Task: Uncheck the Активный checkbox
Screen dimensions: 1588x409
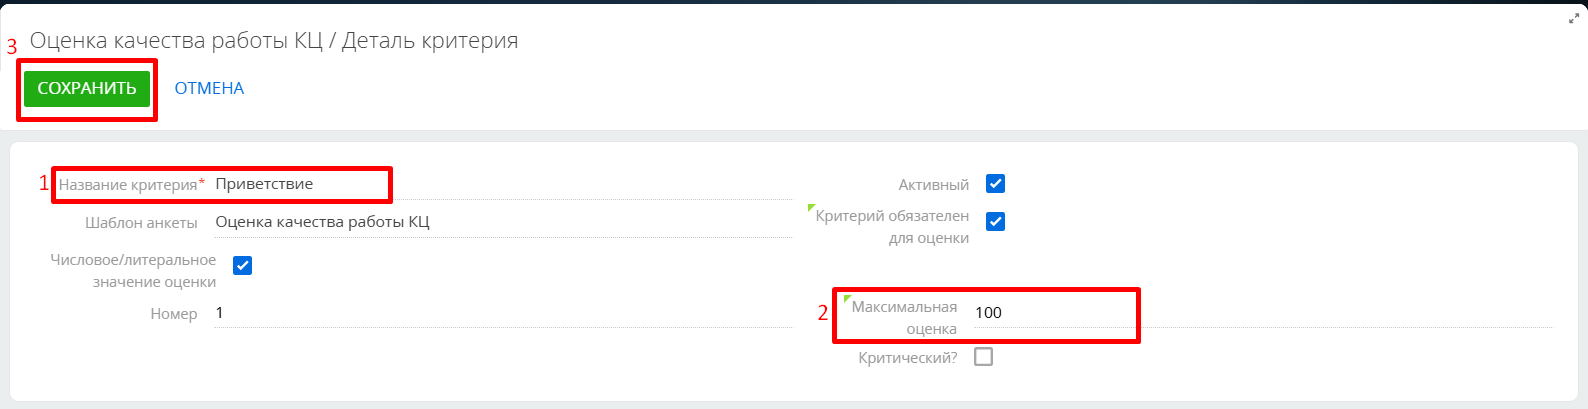Action: [995, 184]
